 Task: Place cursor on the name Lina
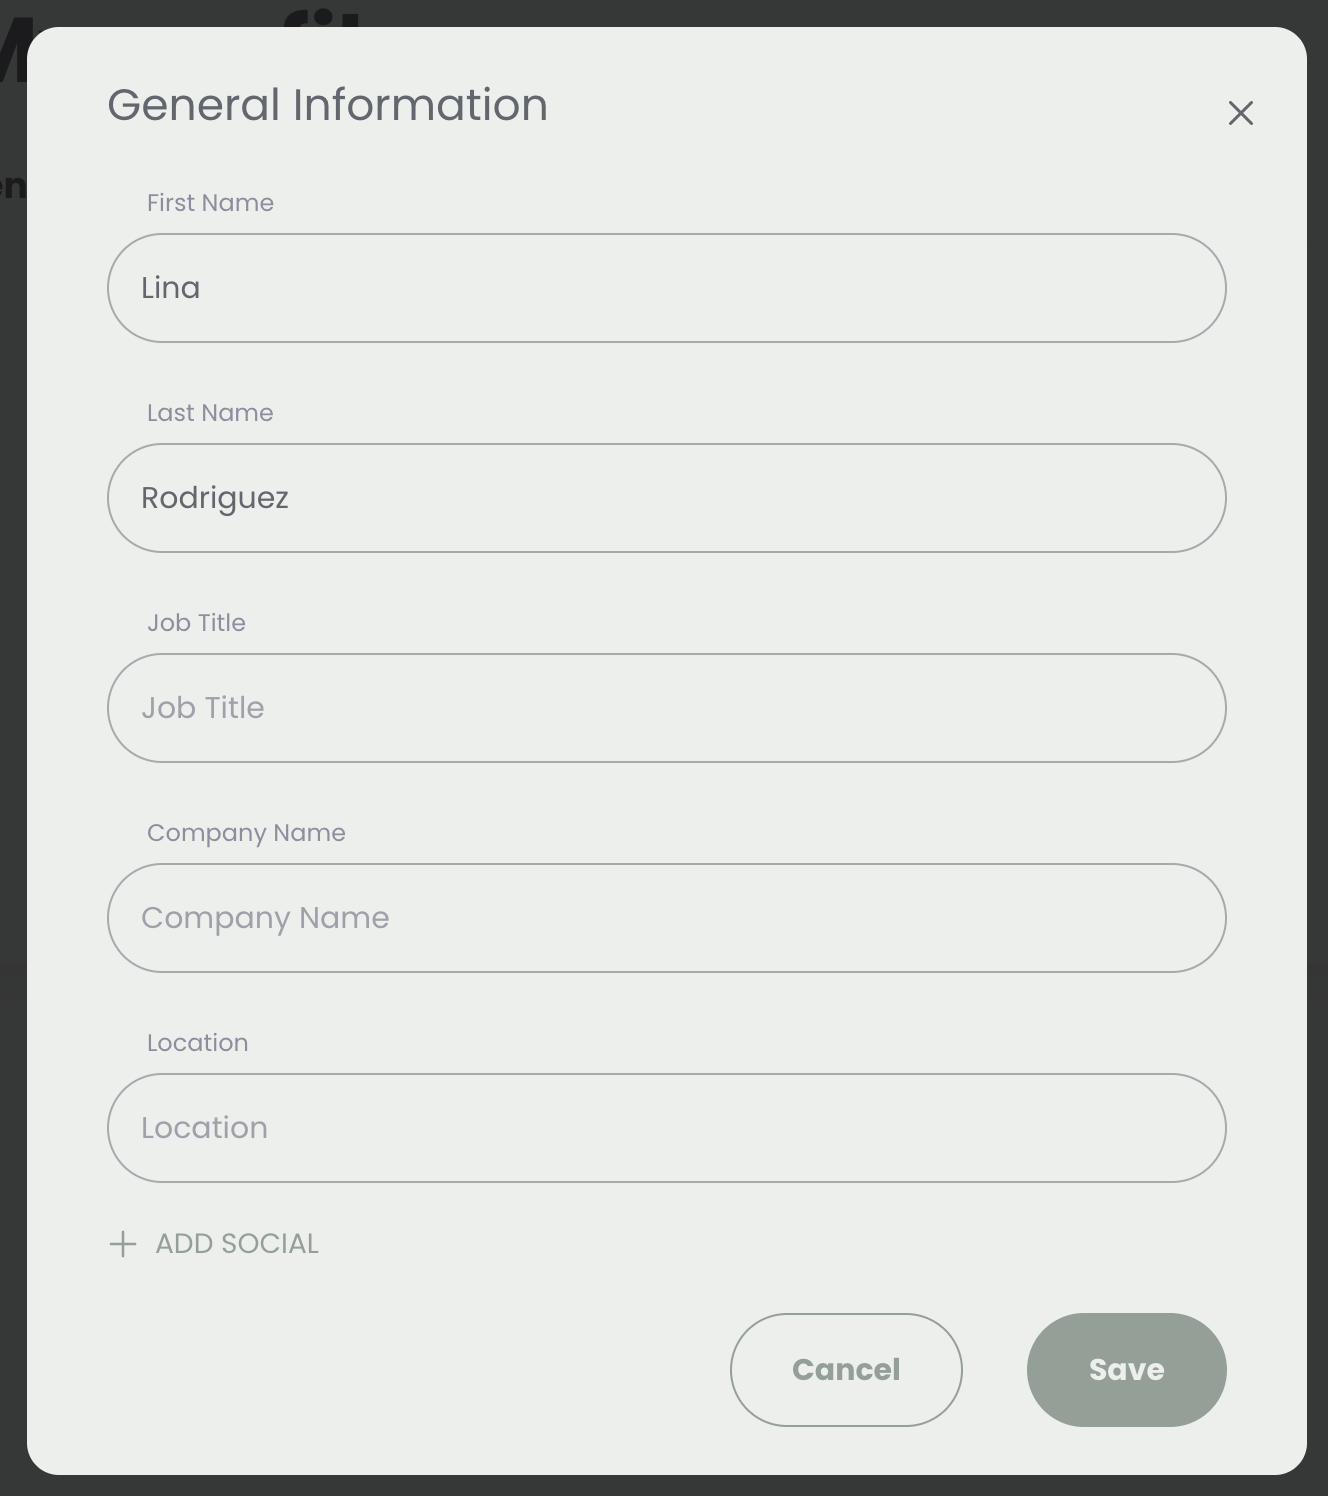[170, 288]
